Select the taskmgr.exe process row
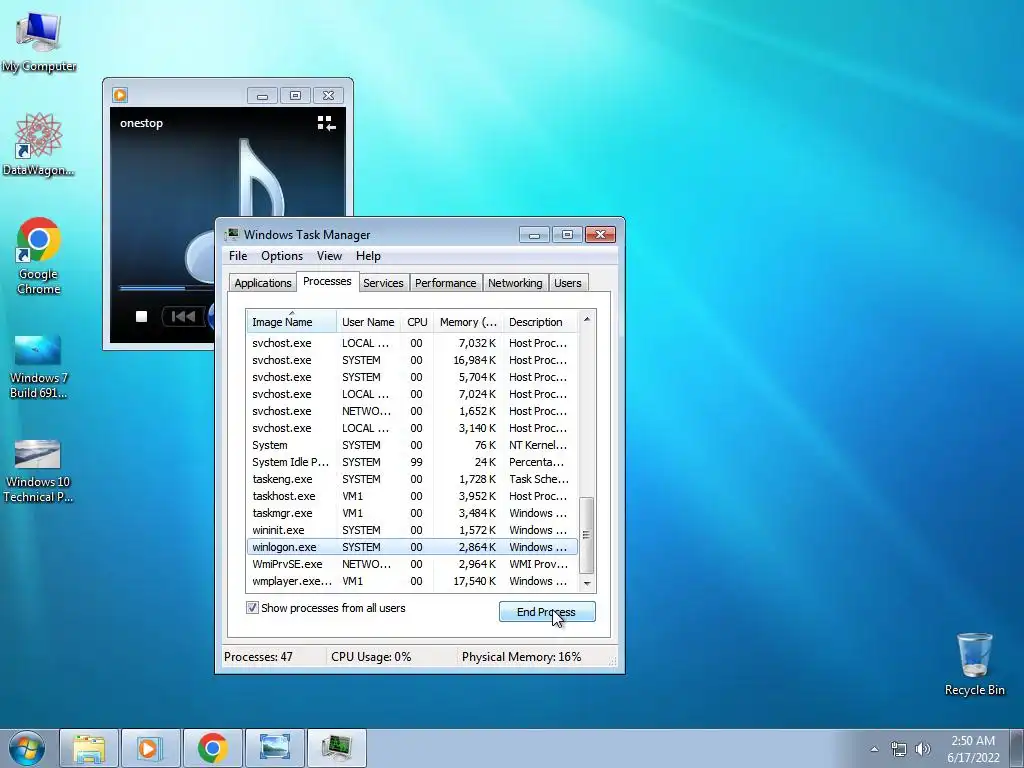 (412, 513)
